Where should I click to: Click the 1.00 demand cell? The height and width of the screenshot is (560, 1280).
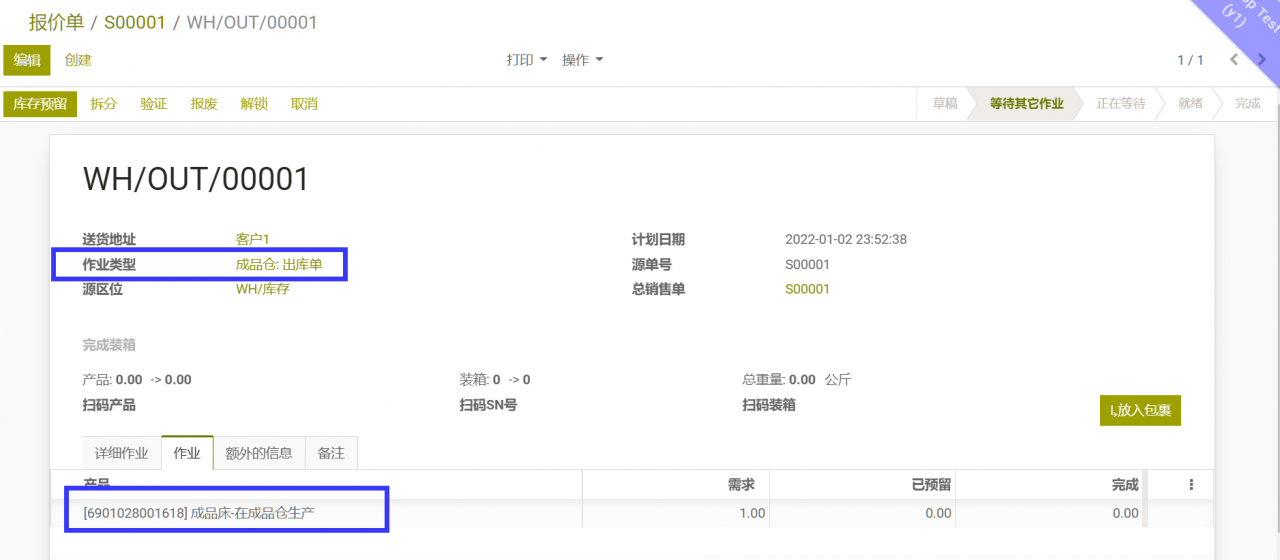coord(676,513)
